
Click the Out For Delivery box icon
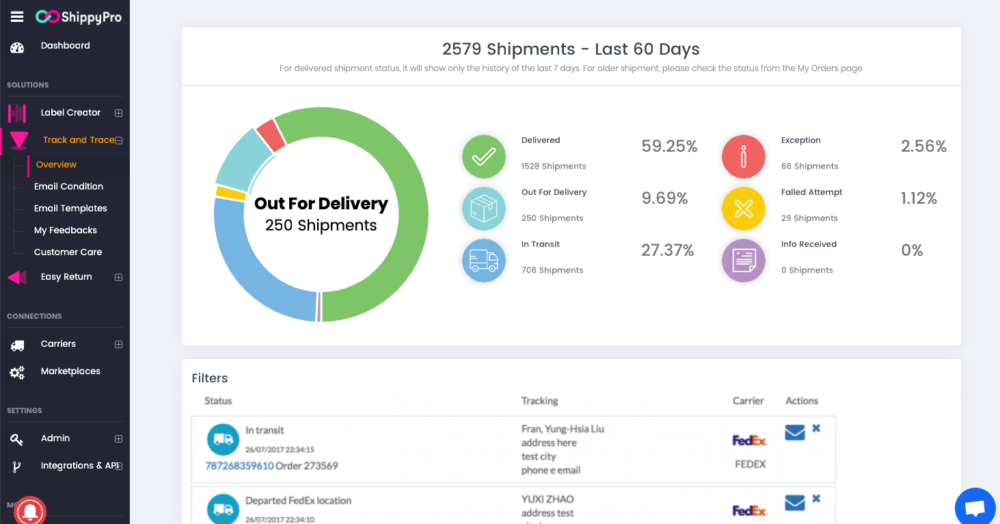(x=484, y=208)
